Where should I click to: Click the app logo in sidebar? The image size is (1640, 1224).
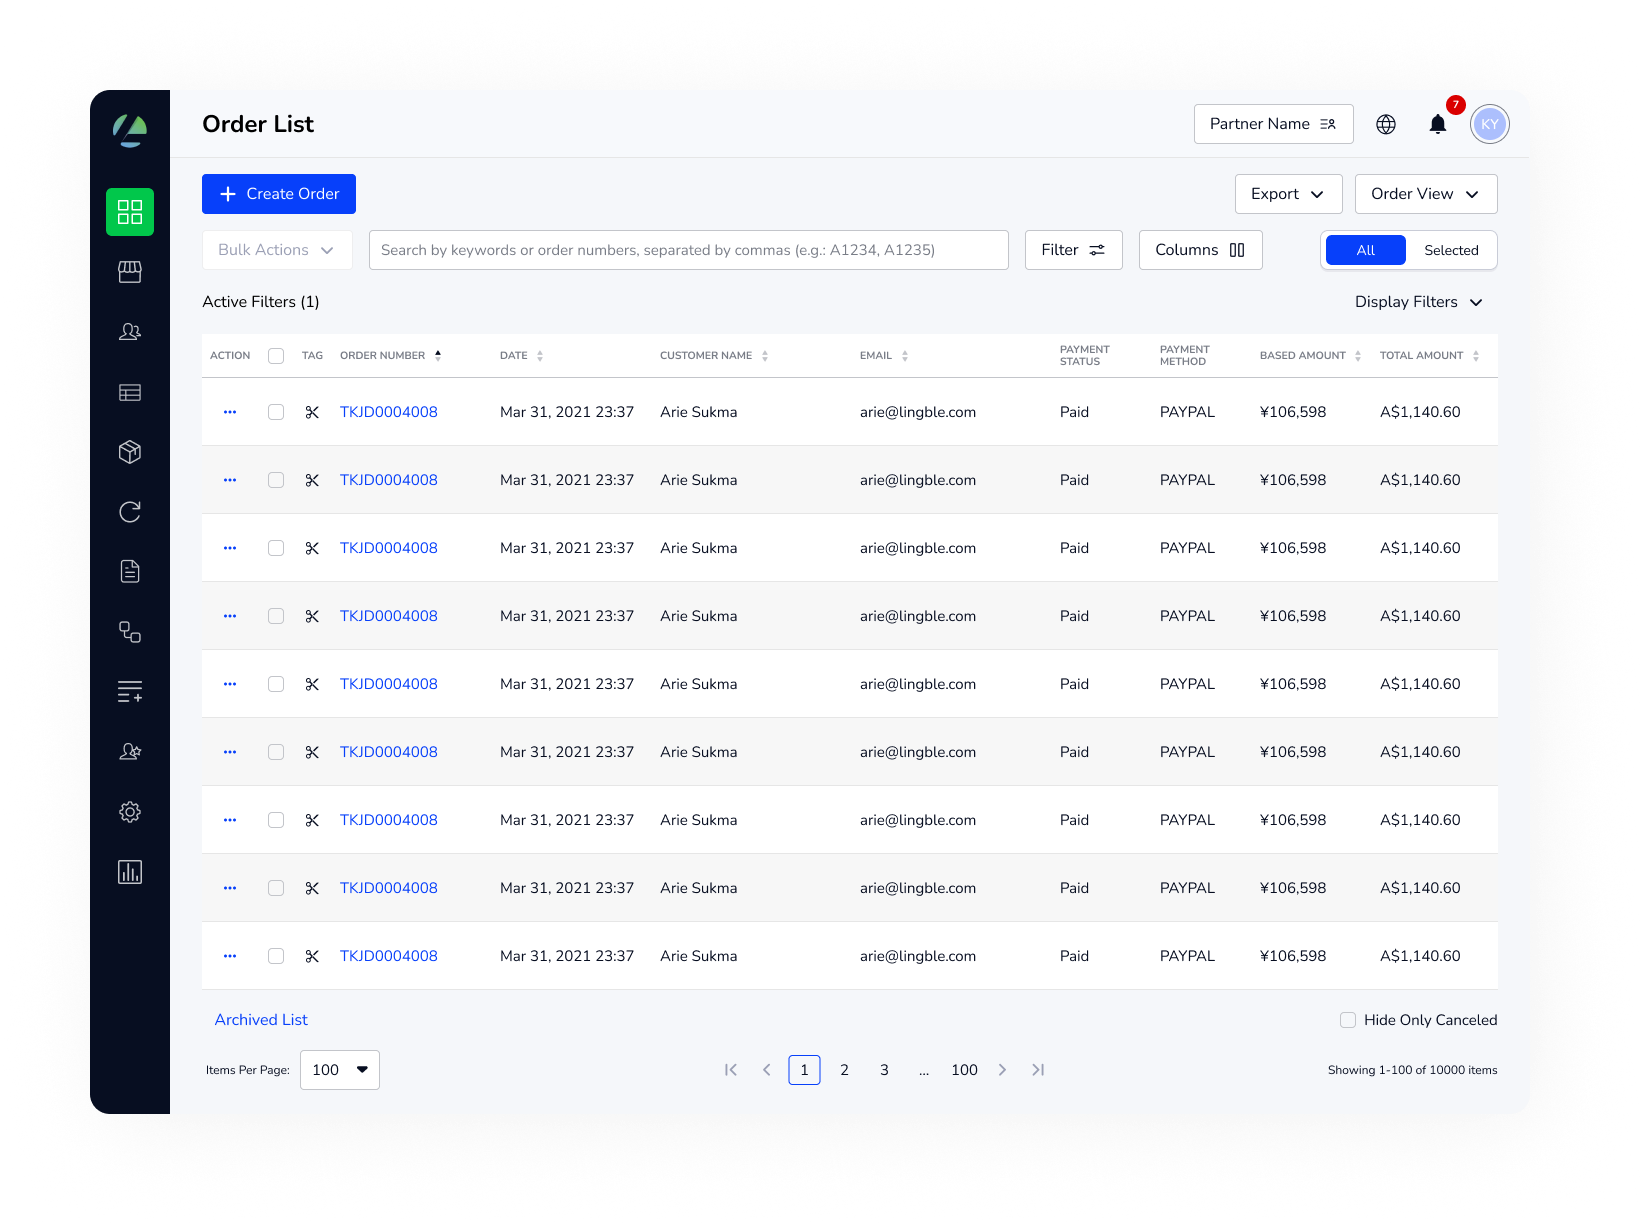[130, 130]
